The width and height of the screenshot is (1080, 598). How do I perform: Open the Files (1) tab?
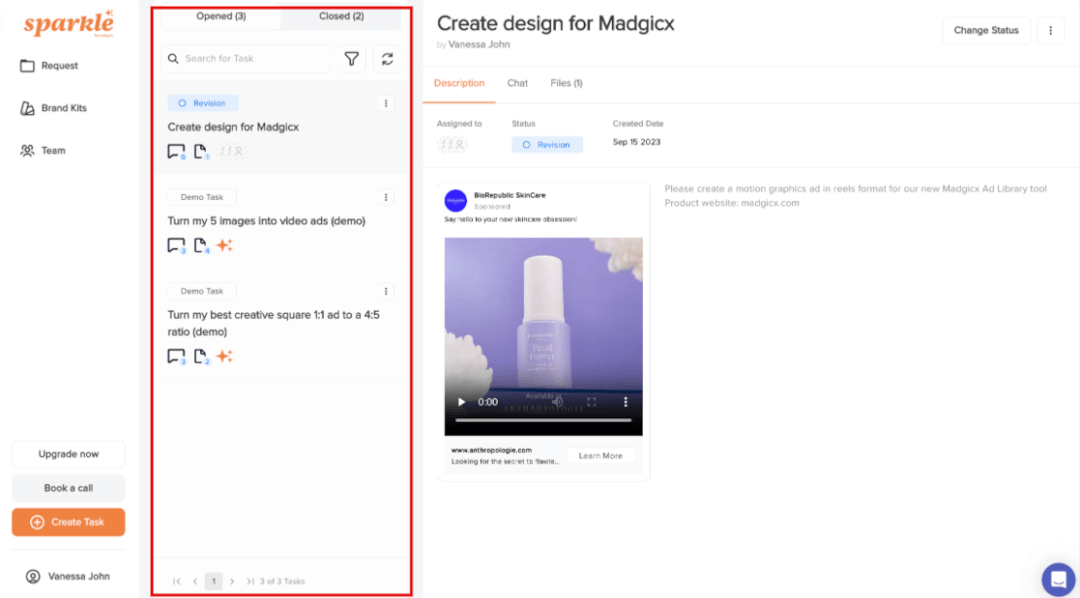[566, 83]
